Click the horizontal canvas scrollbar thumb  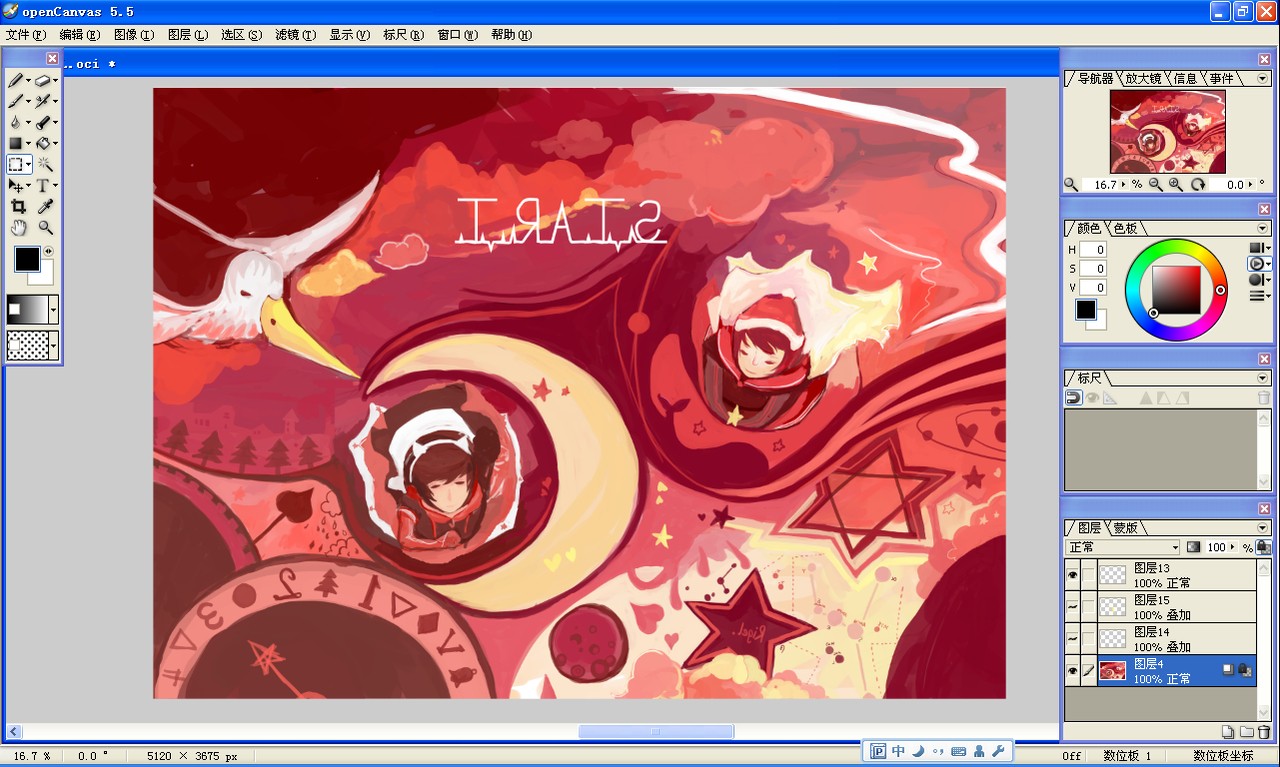(x=656, y=732)
